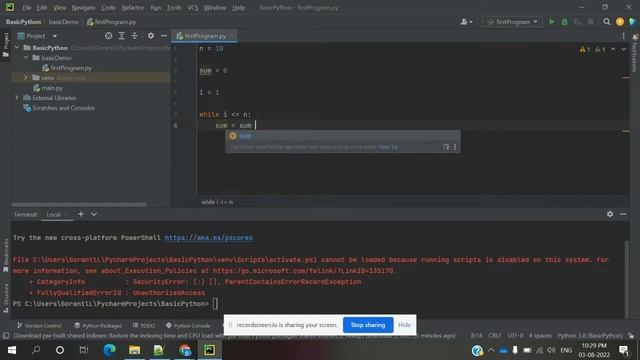The image size is (640, 360).
Task: Open Python Console tool window
Action: tap(188, 325)
